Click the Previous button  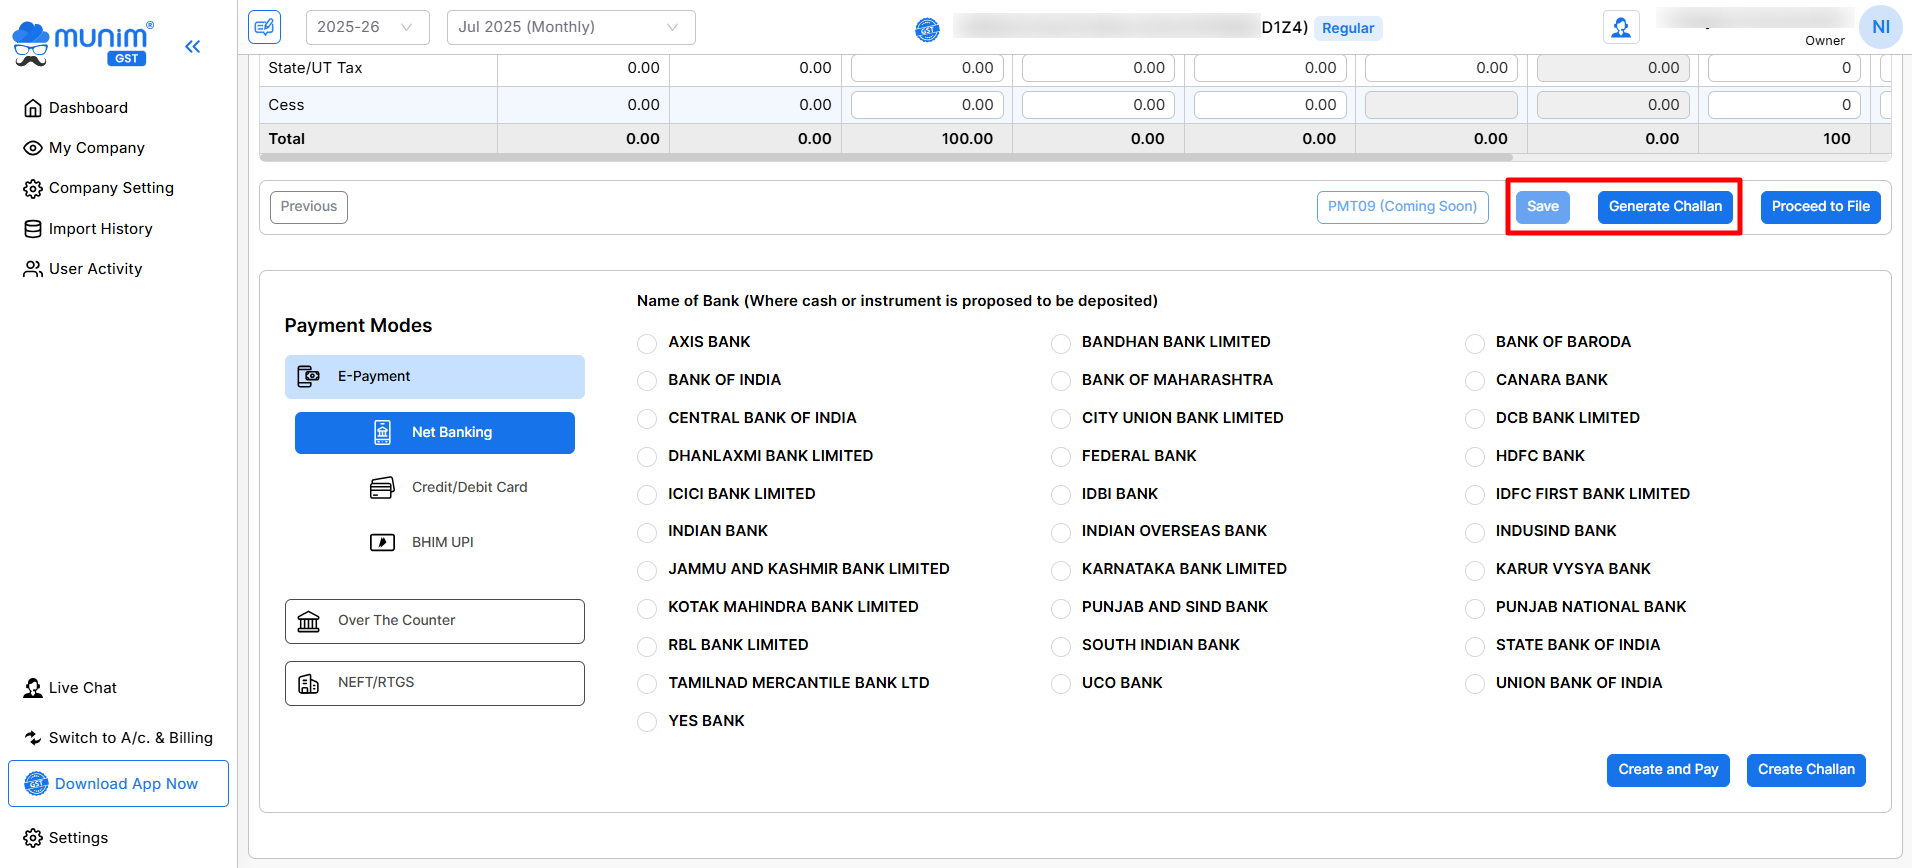[x=309, y=207]
